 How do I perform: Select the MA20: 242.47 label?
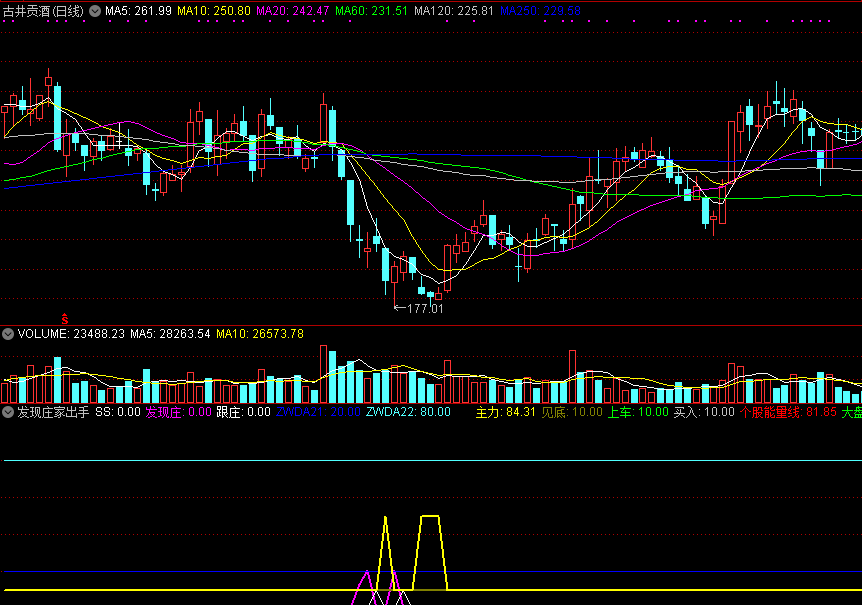tap(292, 11)
